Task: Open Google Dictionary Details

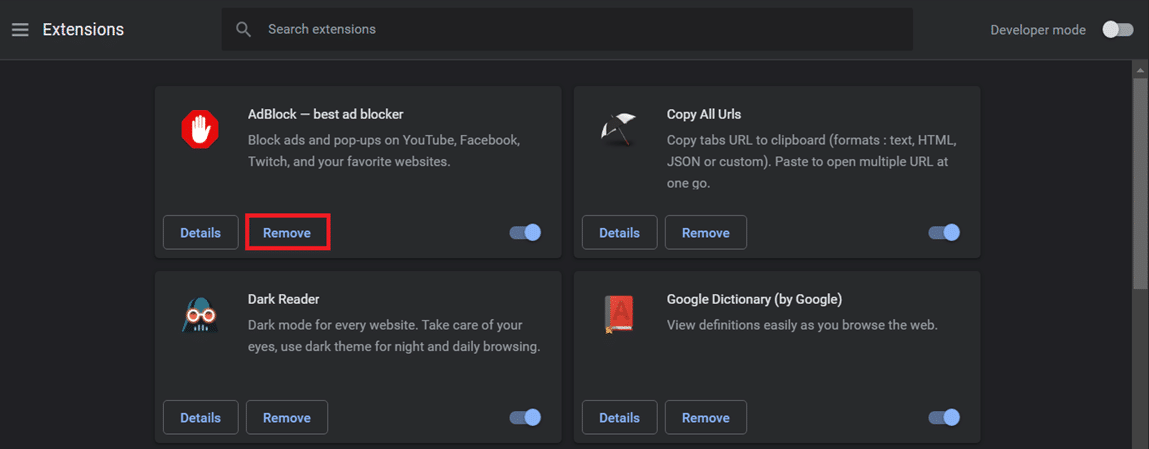Action: tap(619, 417)
